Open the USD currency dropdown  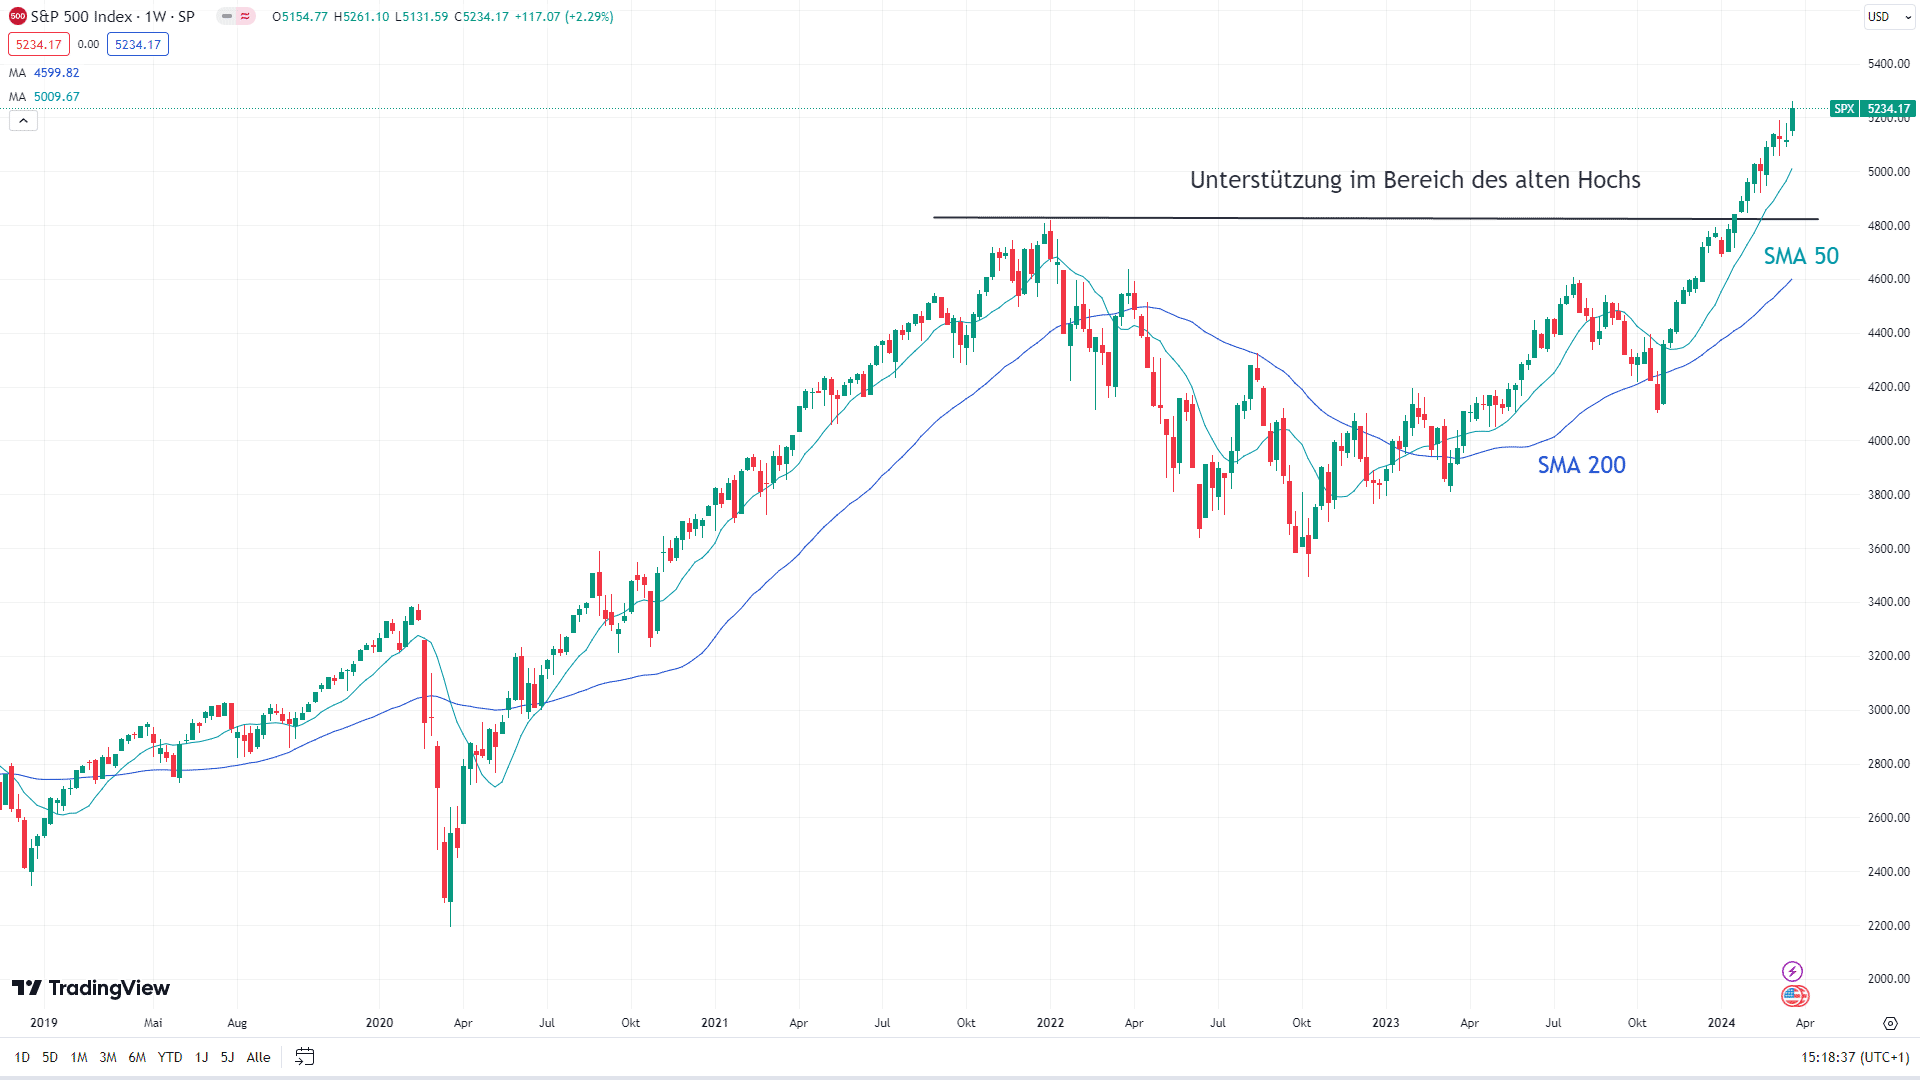point(1889,17)
